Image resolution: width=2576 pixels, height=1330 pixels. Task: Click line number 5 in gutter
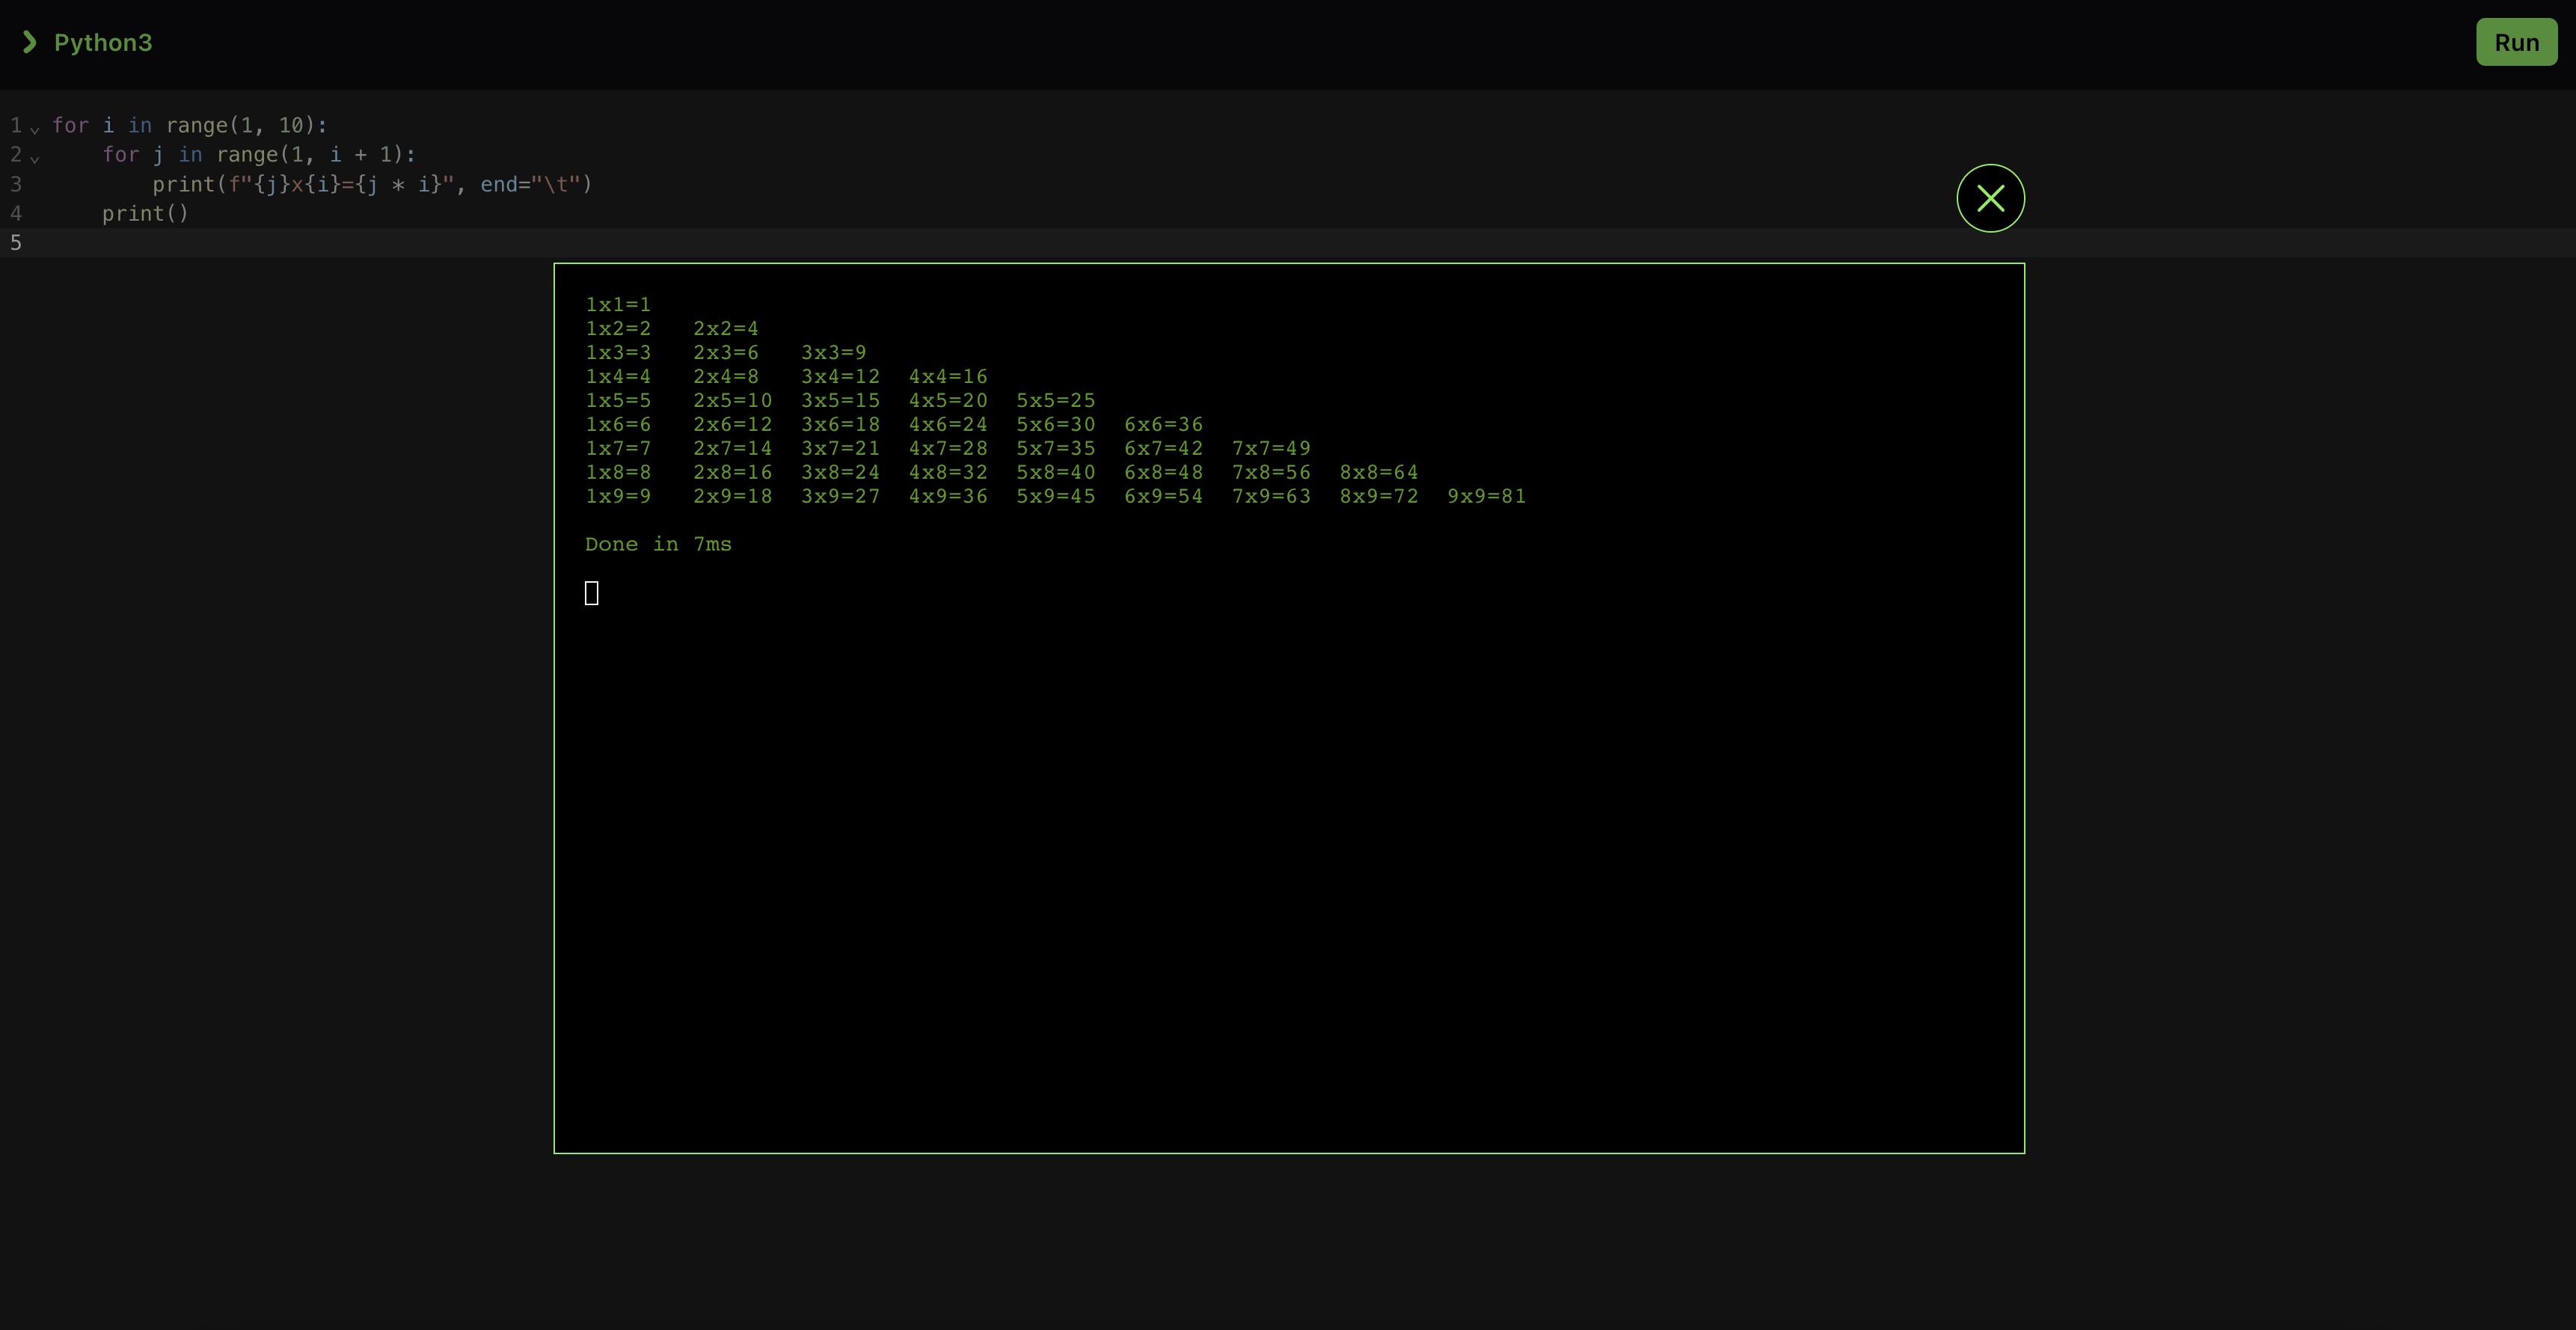(x=16, y=242)
